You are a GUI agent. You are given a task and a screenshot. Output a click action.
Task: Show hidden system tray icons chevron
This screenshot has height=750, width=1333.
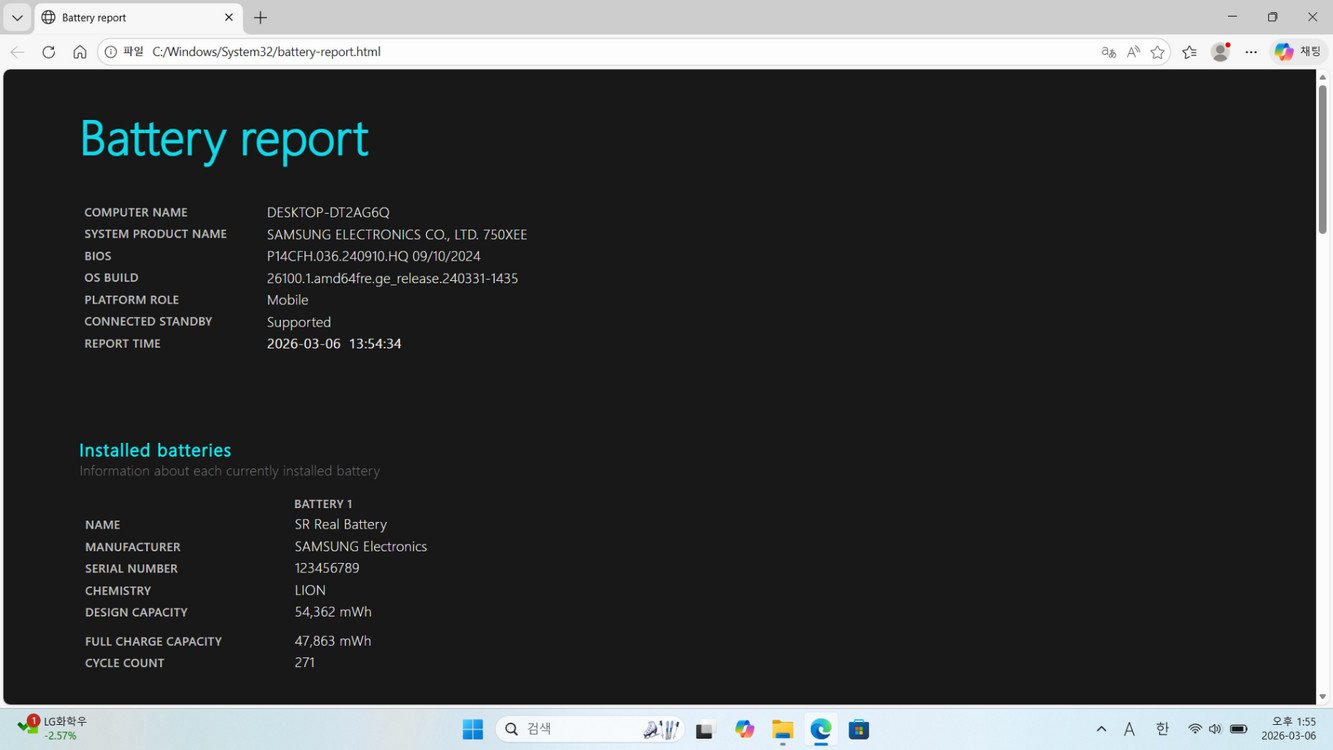coord(1101,730)
